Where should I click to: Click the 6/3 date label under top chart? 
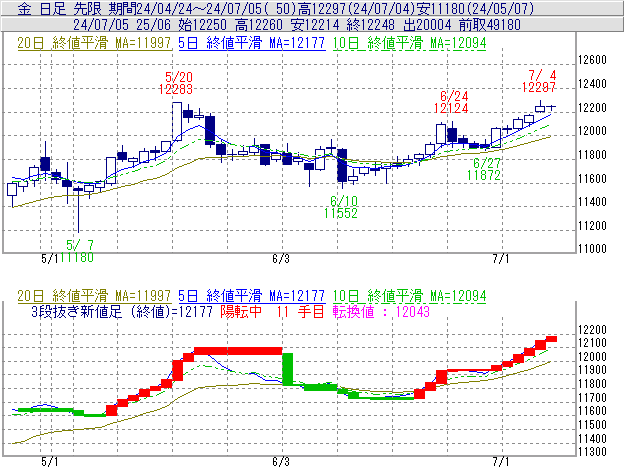[281, 259]
